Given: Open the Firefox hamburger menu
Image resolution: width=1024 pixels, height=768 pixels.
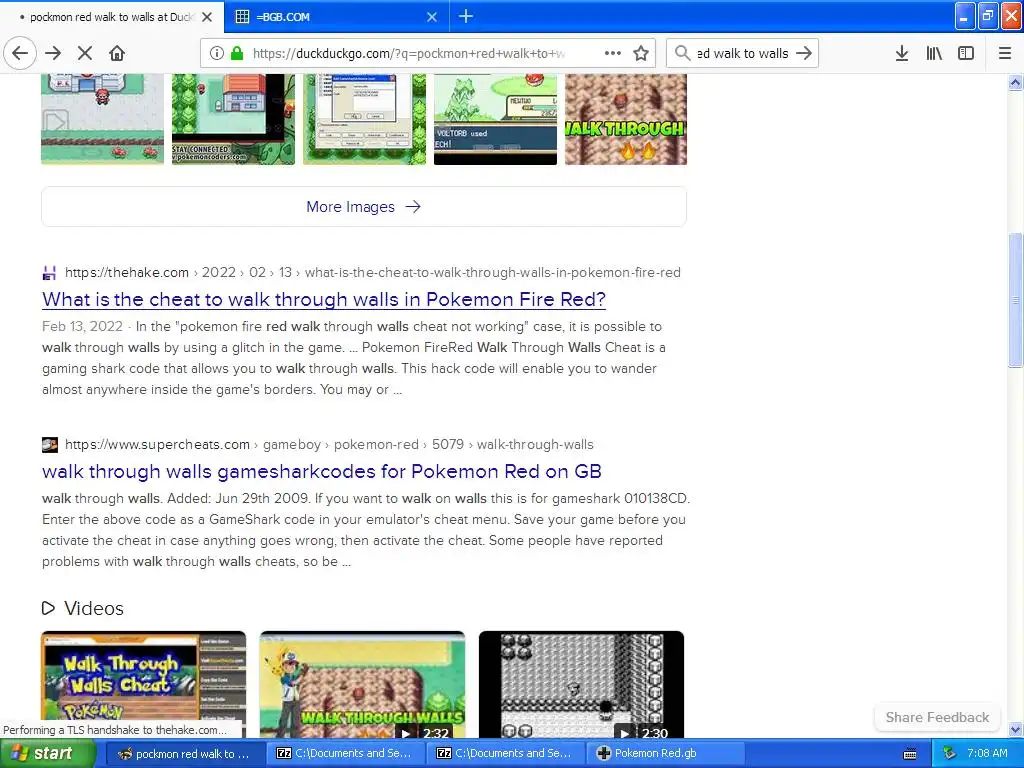Looking at the screenshot, I should [x=1005, y=53].
